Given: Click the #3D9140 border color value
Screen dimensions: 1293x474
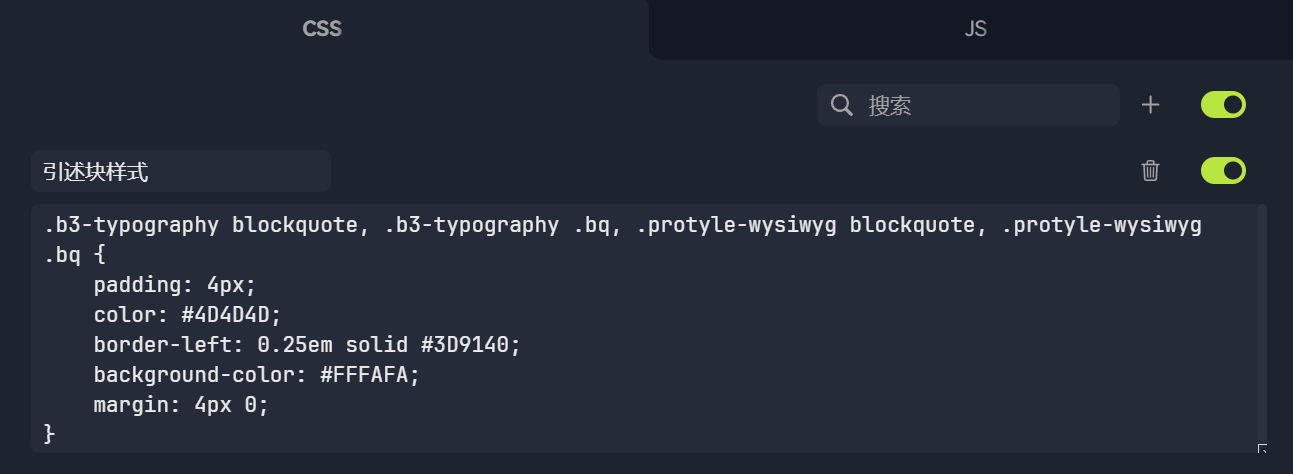Looking at the screenshot, I should click(471, 345).
